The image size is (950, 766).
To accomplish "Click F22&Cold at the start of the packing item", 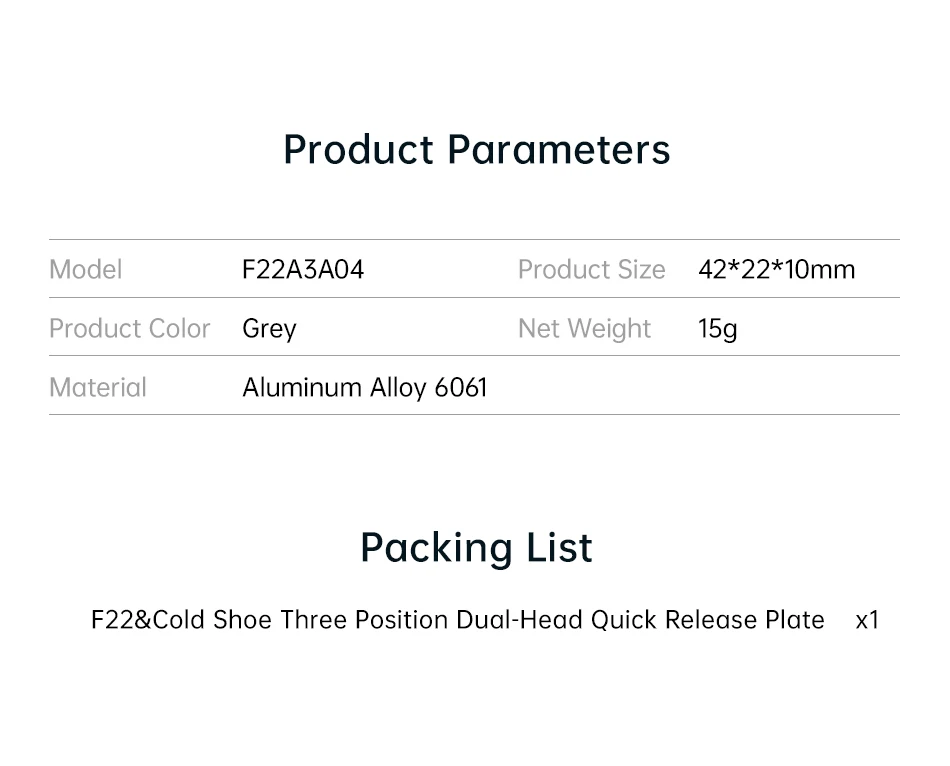I will (x=148, y=620).
